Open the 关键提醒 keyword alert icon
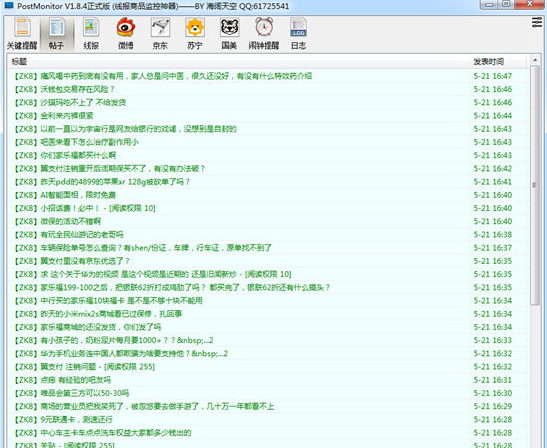The width and height of the screenshot is (547, 448). pos(22,34)
